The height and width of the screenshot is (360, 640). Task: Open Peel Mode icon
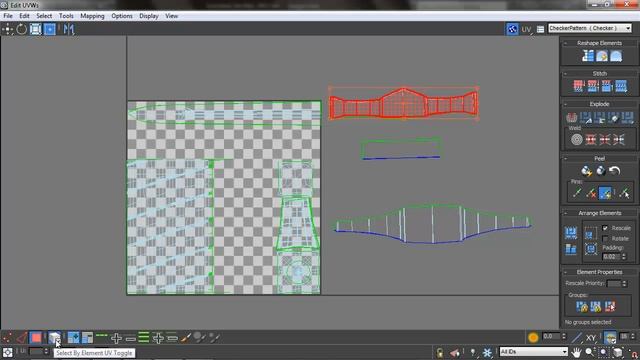600,171
